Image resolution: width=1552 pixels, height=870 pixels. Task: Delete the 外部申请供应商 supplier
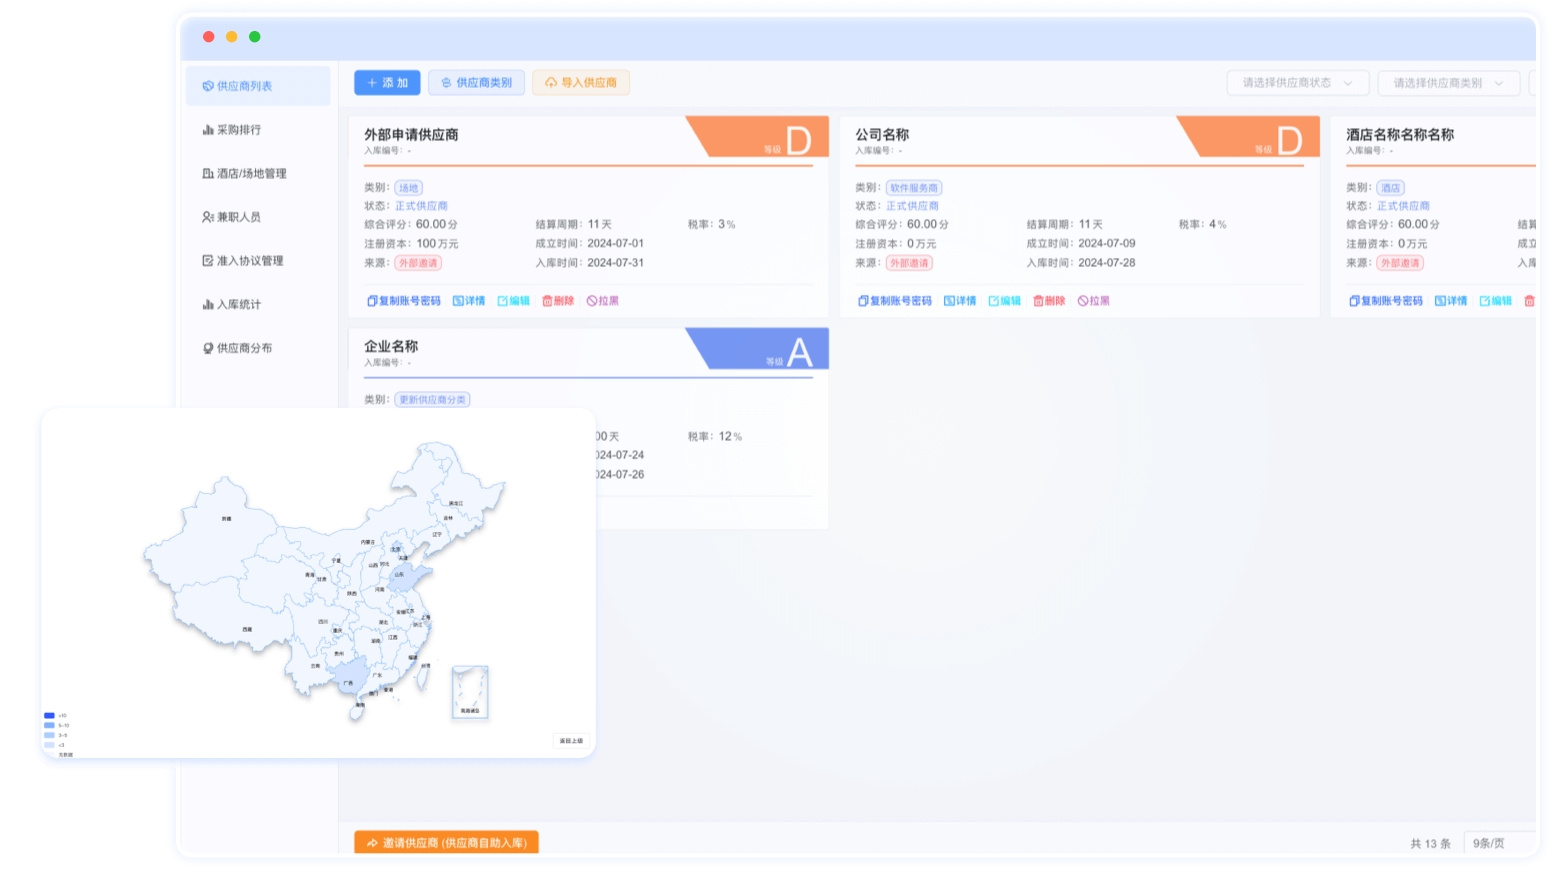[558, 301]
